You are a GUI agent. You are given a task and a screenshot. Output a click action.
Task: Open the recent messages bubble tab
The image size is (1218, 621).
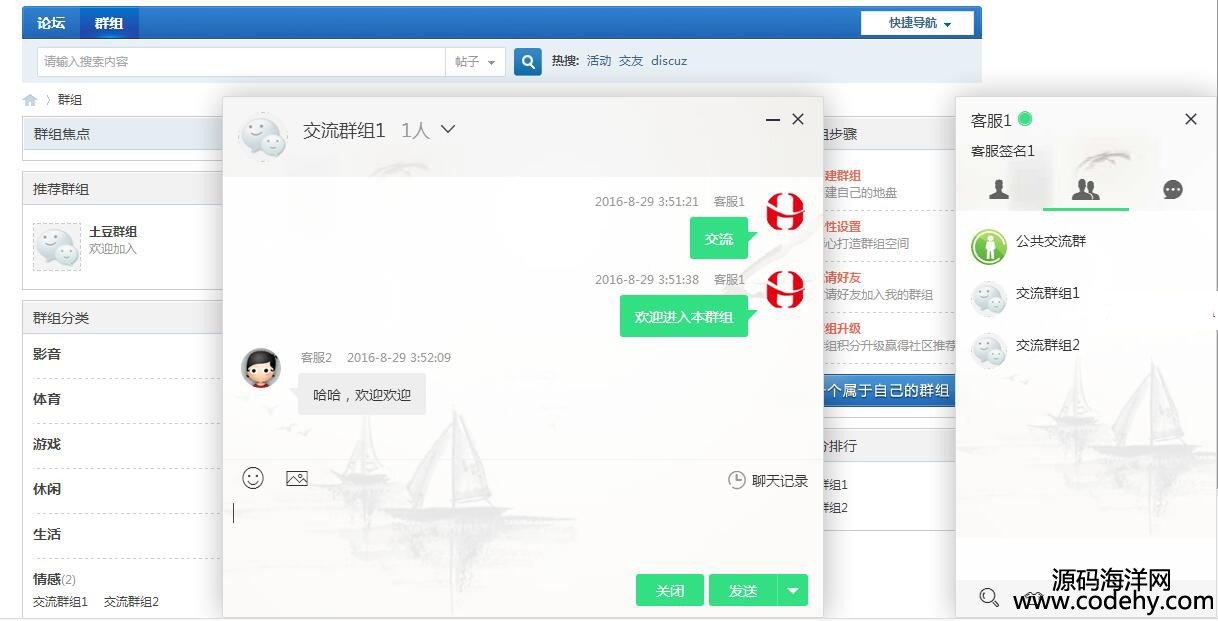1173,190
